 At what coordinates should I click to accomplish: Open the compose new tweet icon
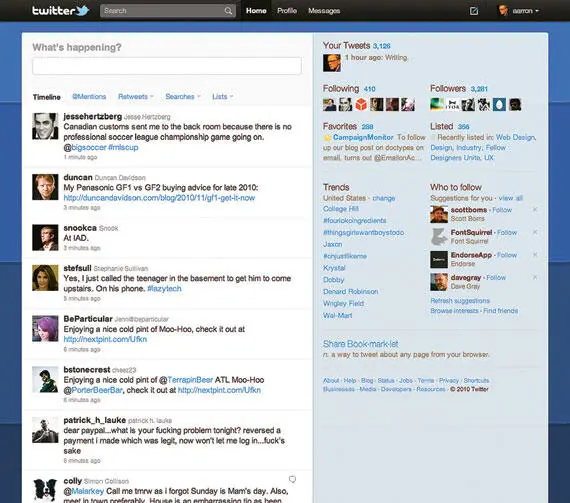click(474, 11)
